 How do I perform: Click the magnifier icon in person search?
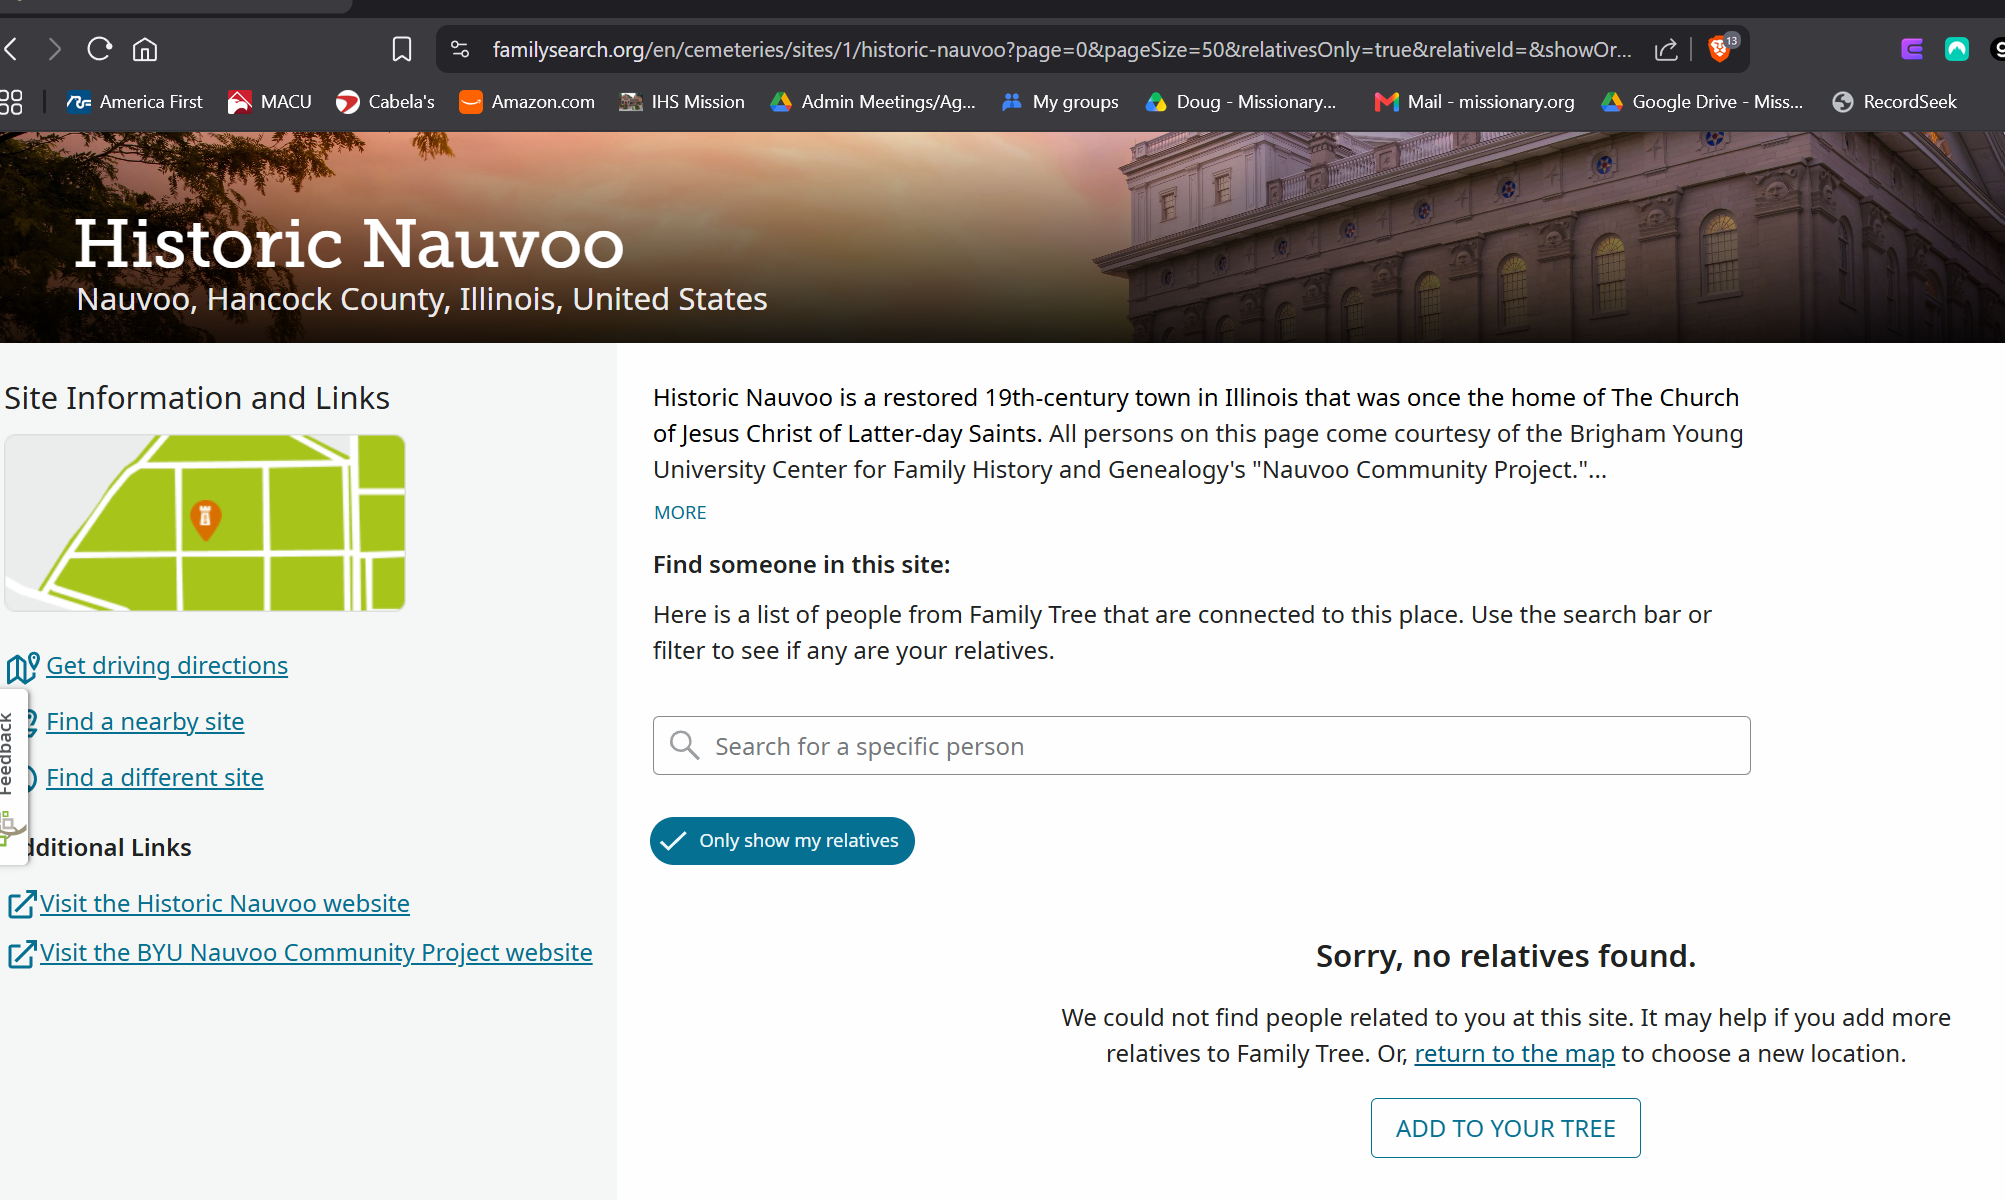(684, 745)
